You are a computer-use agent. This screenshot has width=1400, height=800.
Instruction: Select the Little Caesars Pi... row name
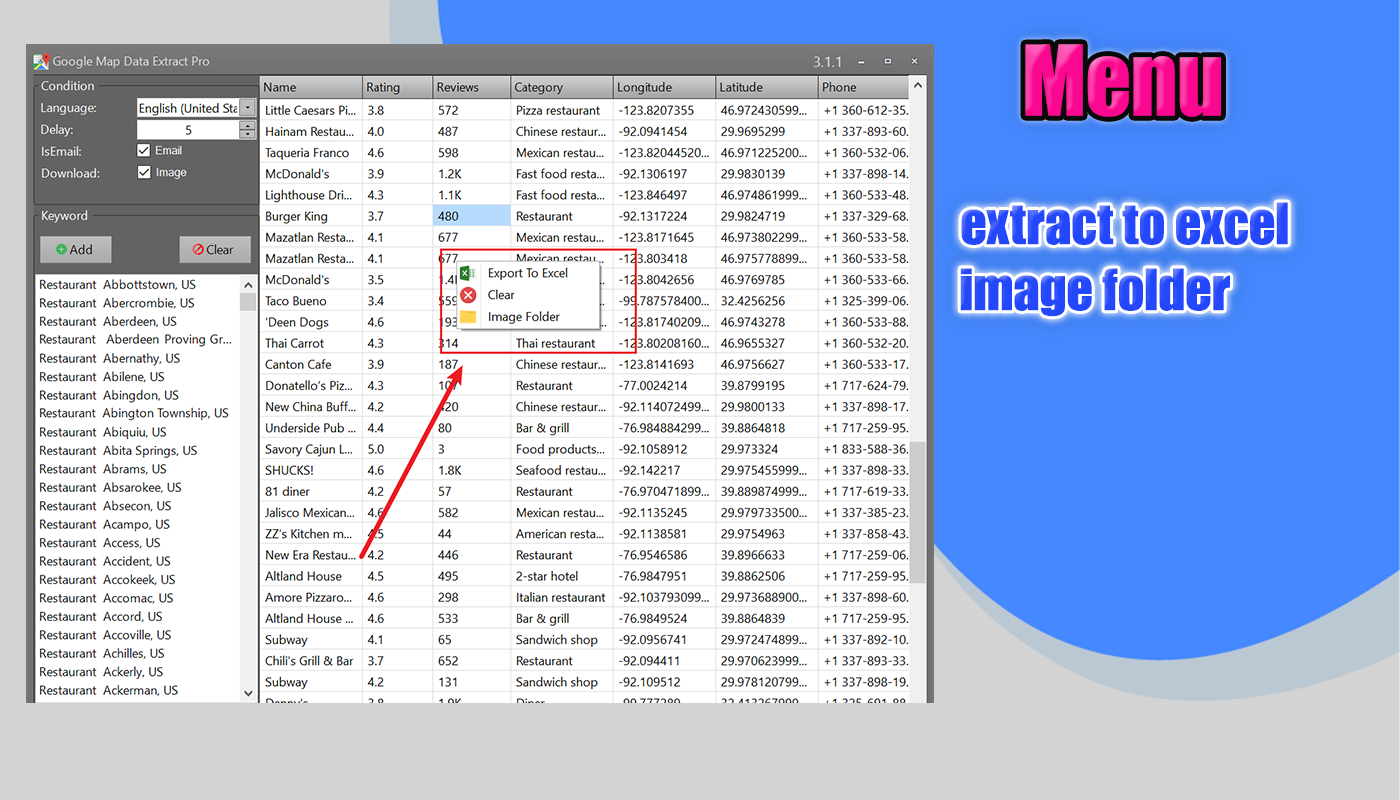pyautogui.click(x=311, y=110)
